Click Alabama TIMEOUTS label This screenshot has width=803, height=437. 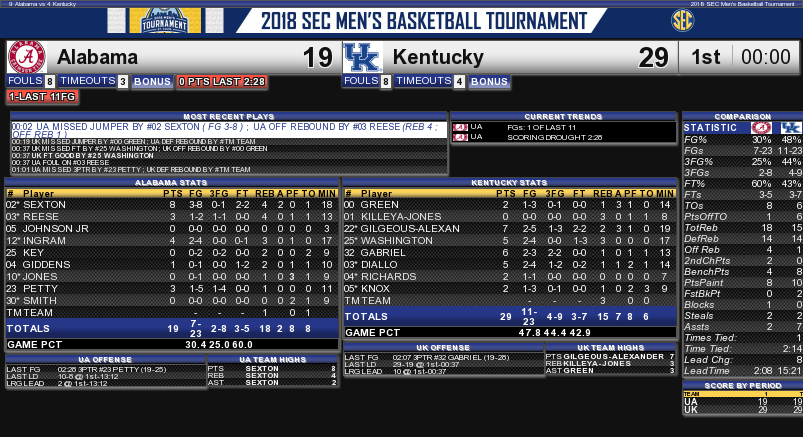coord(88,80)
